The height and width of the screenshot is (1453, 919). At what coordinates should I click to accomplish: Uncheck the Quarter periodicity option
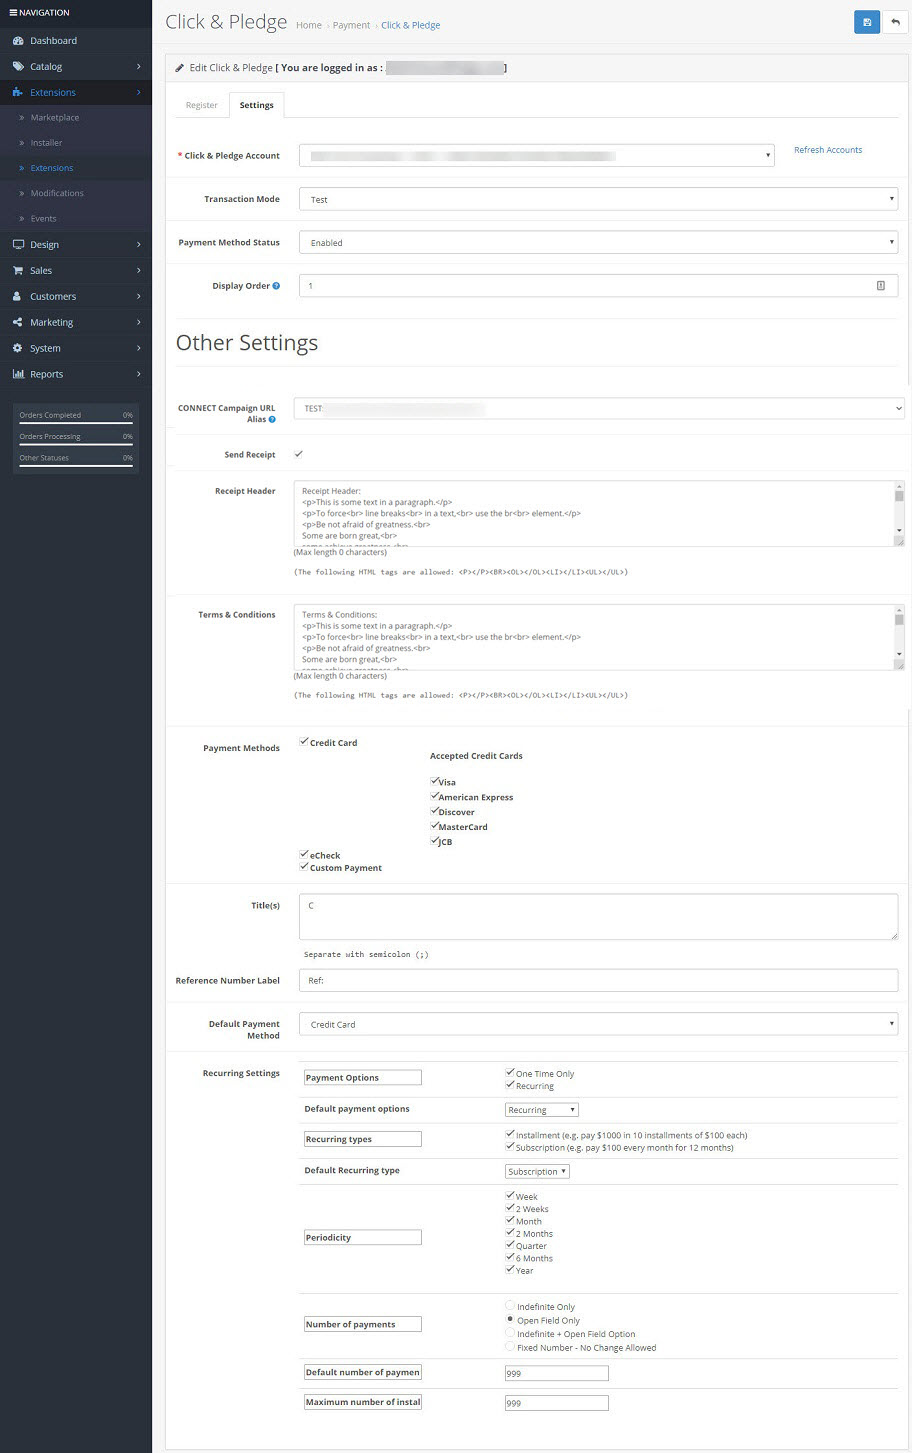point(510,1245)
